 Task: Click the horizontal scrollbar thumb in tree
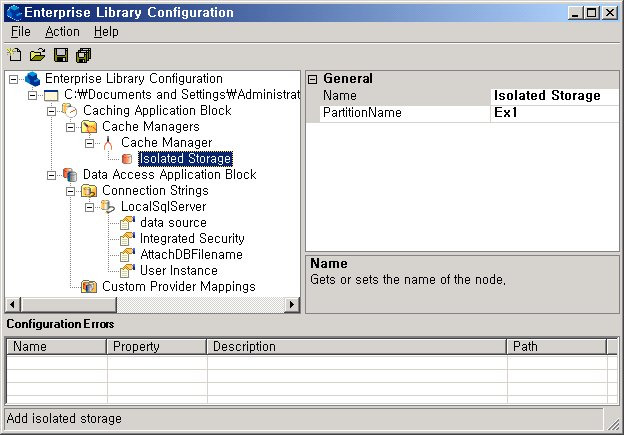(x=68, y=304)
